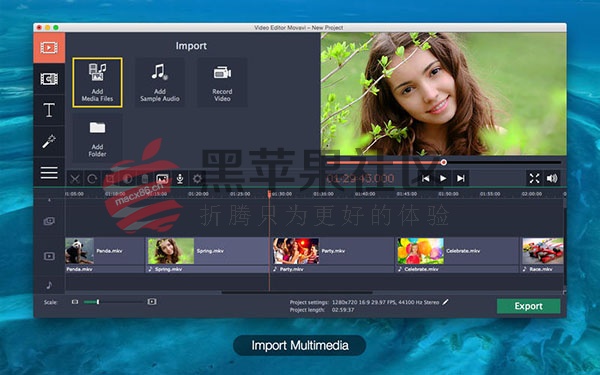600x375 pixels.
Task: Click Record Video button
Action: [222, 82]
